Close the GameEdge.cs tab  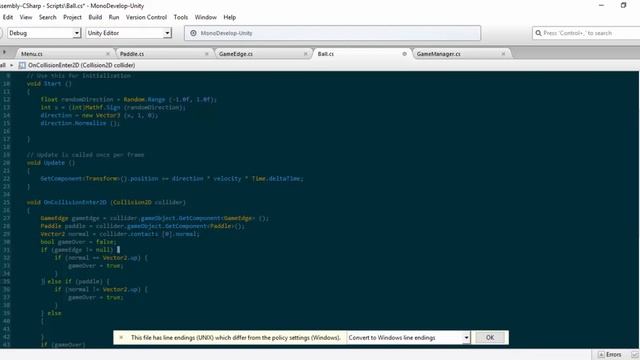click(305, 54)
